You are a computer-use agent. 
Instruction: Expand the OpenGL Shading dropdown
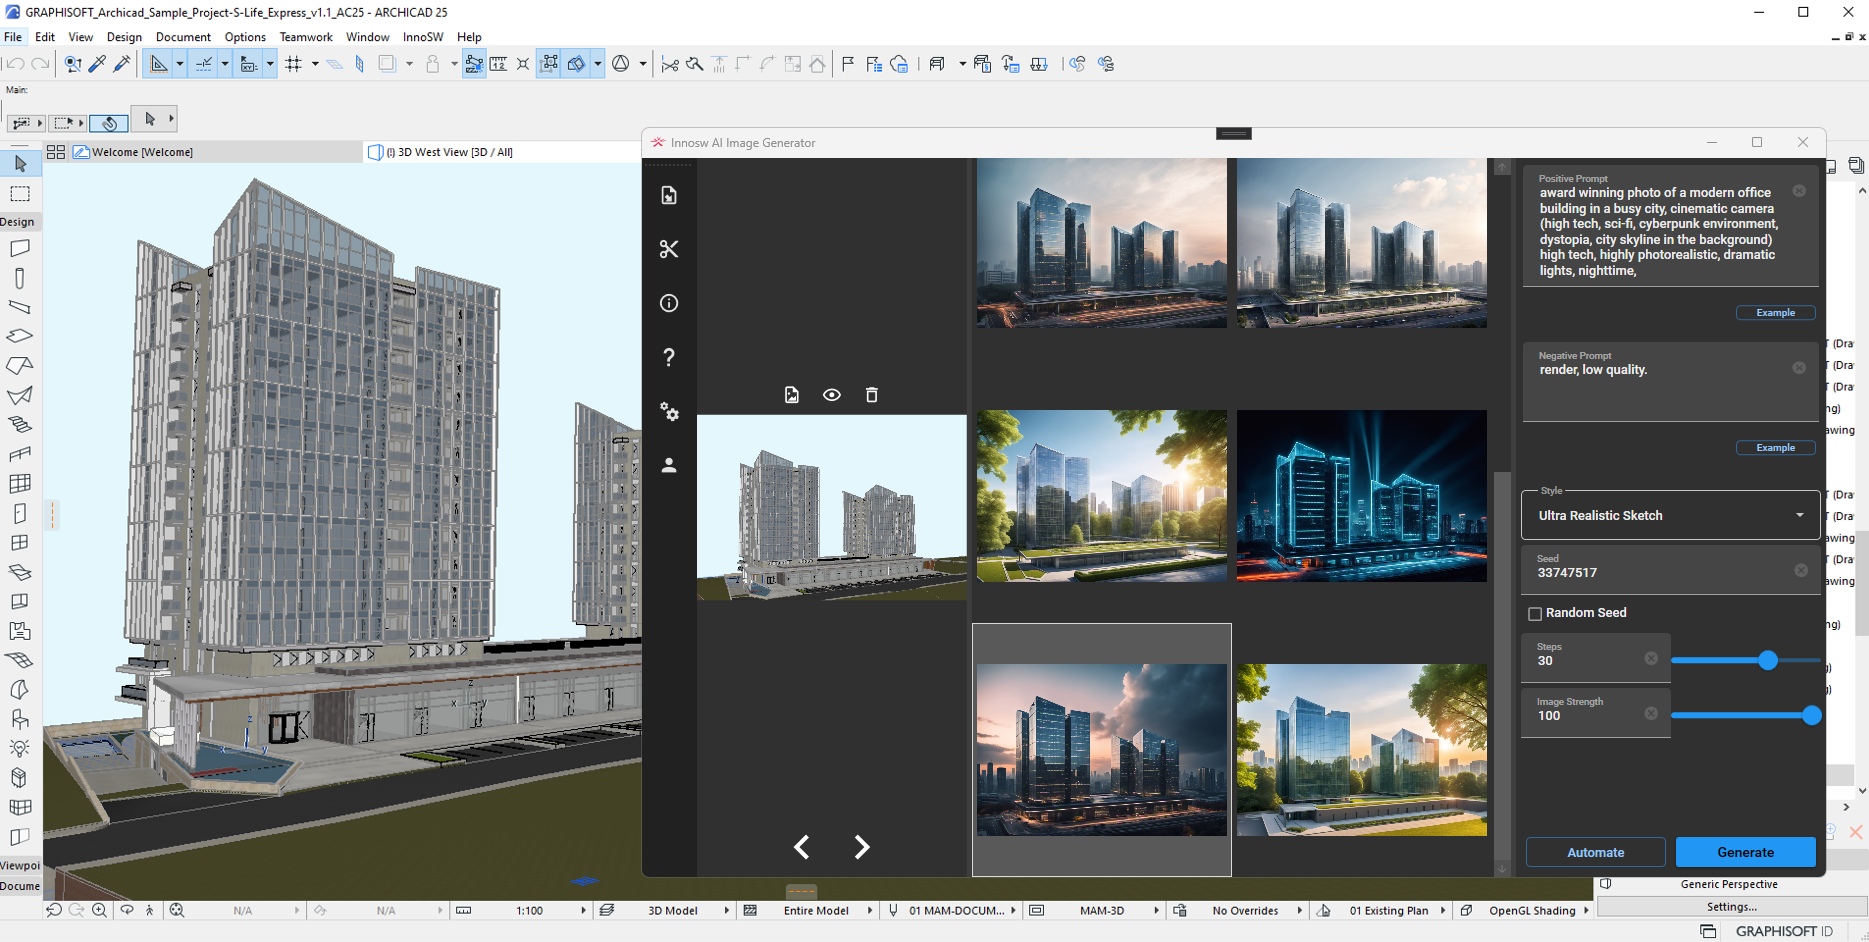(x=1586, y=910)
